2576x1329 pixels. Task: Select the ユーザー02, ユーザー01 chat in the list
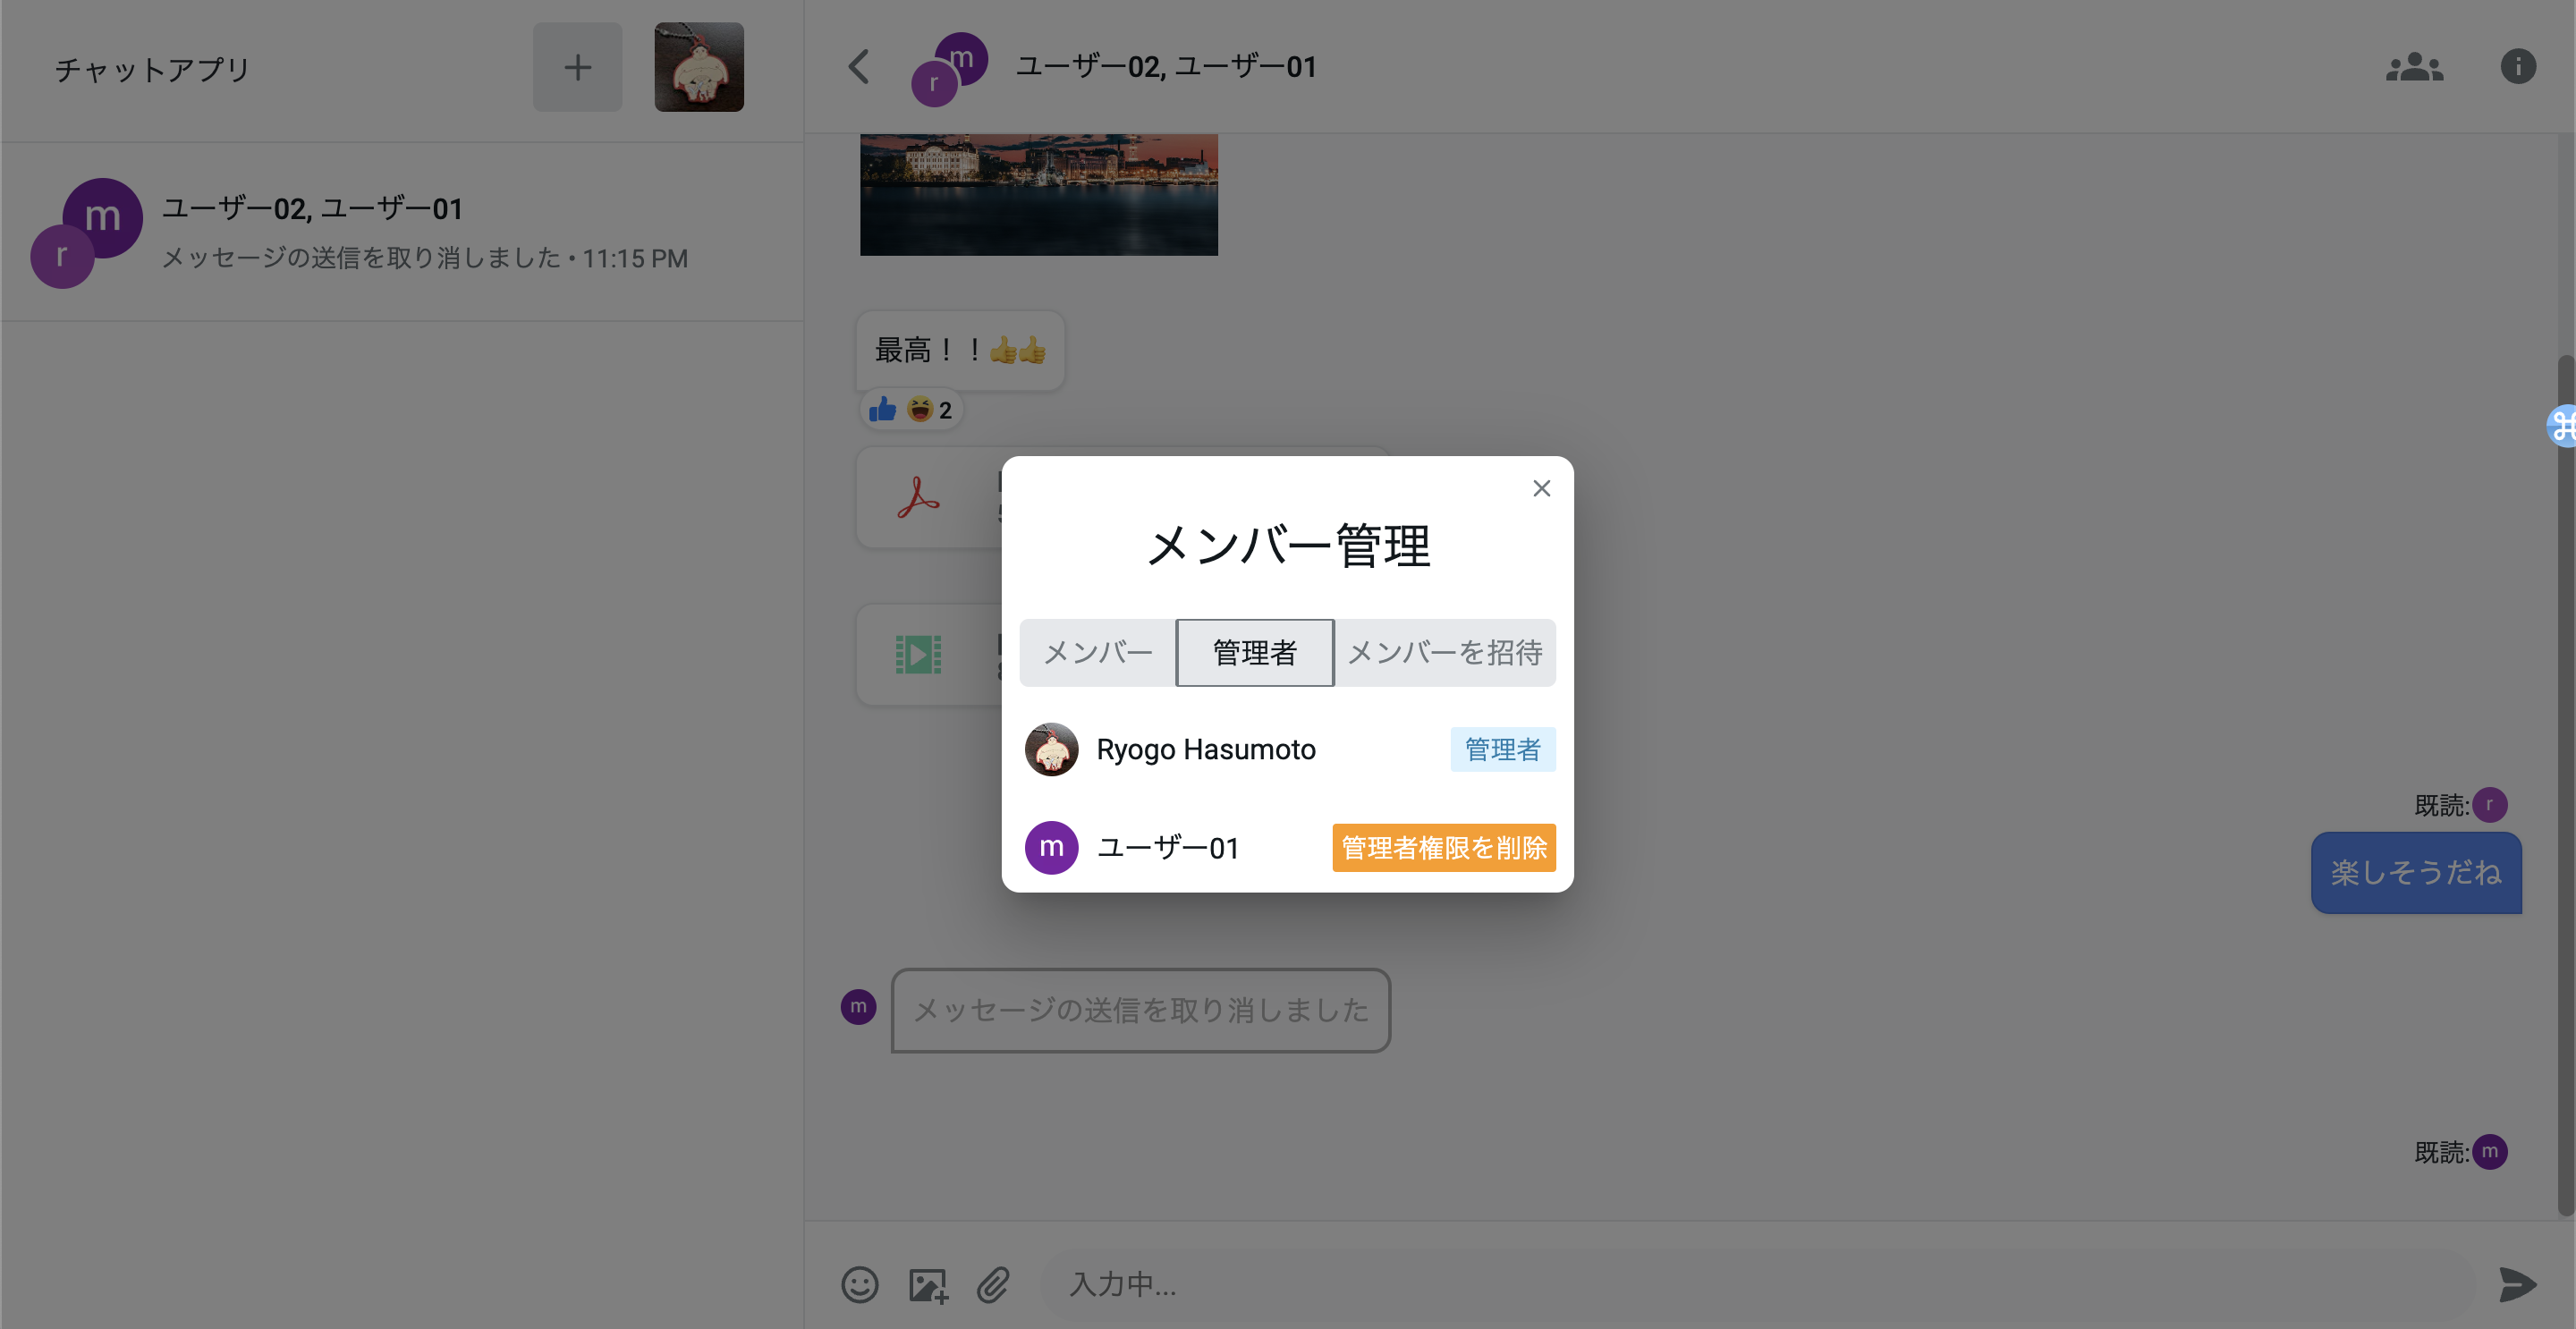coord(400,232)
